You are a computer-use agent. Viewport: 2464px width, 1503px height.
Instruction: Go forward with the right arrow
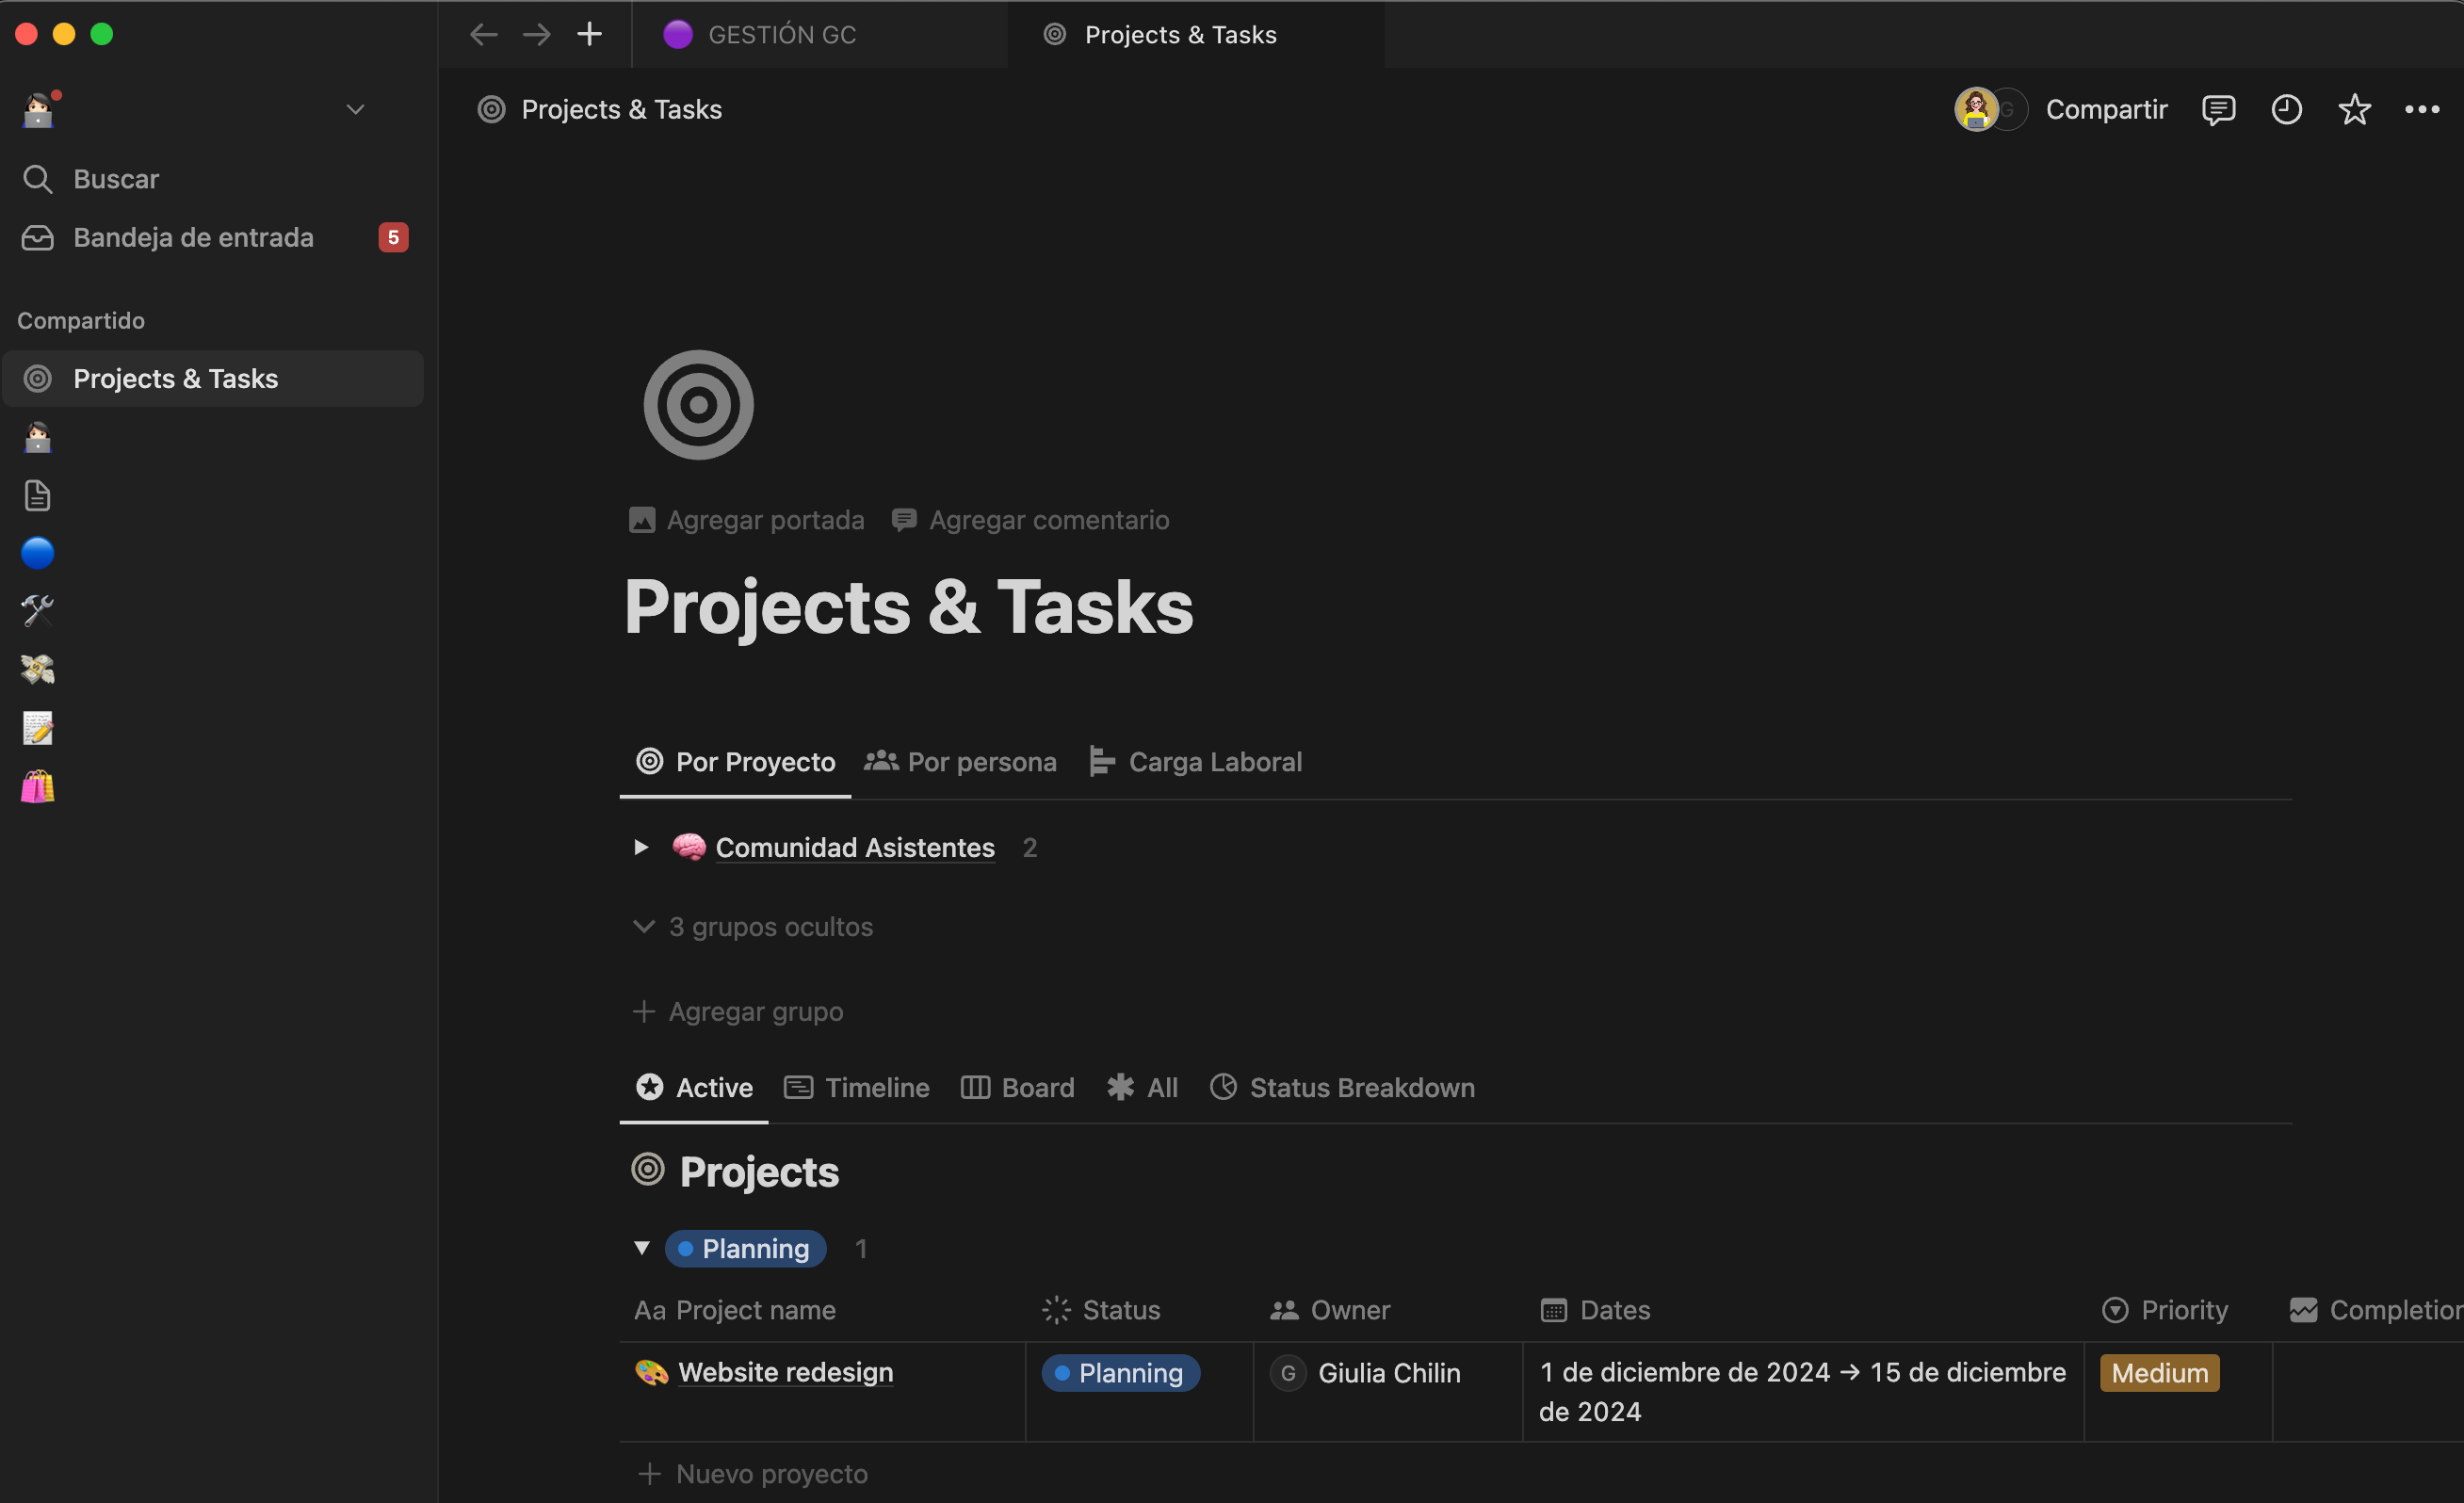pos(537,35)
